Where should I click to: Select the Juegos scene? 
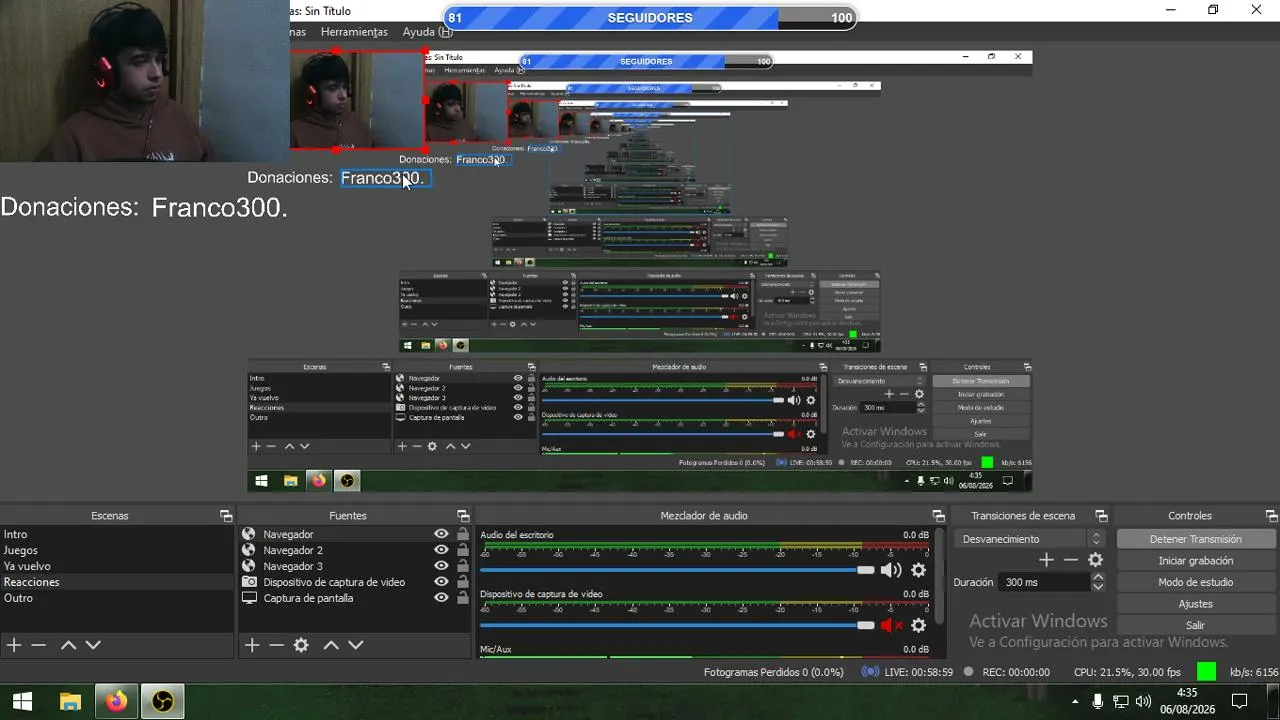117,550
